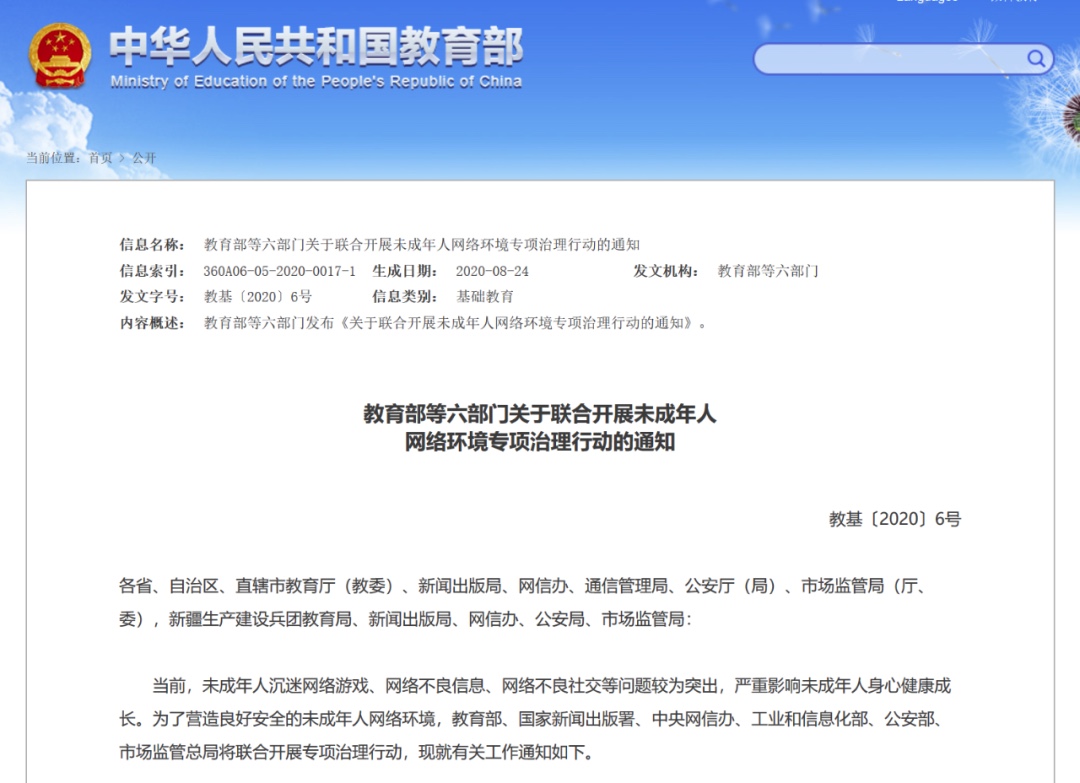The height and width of the screenshot is (783, 1080).
Task: Click the paragraph line starting with 当前，未成年人沉迷网络游戏
Action: click(551, 686)
